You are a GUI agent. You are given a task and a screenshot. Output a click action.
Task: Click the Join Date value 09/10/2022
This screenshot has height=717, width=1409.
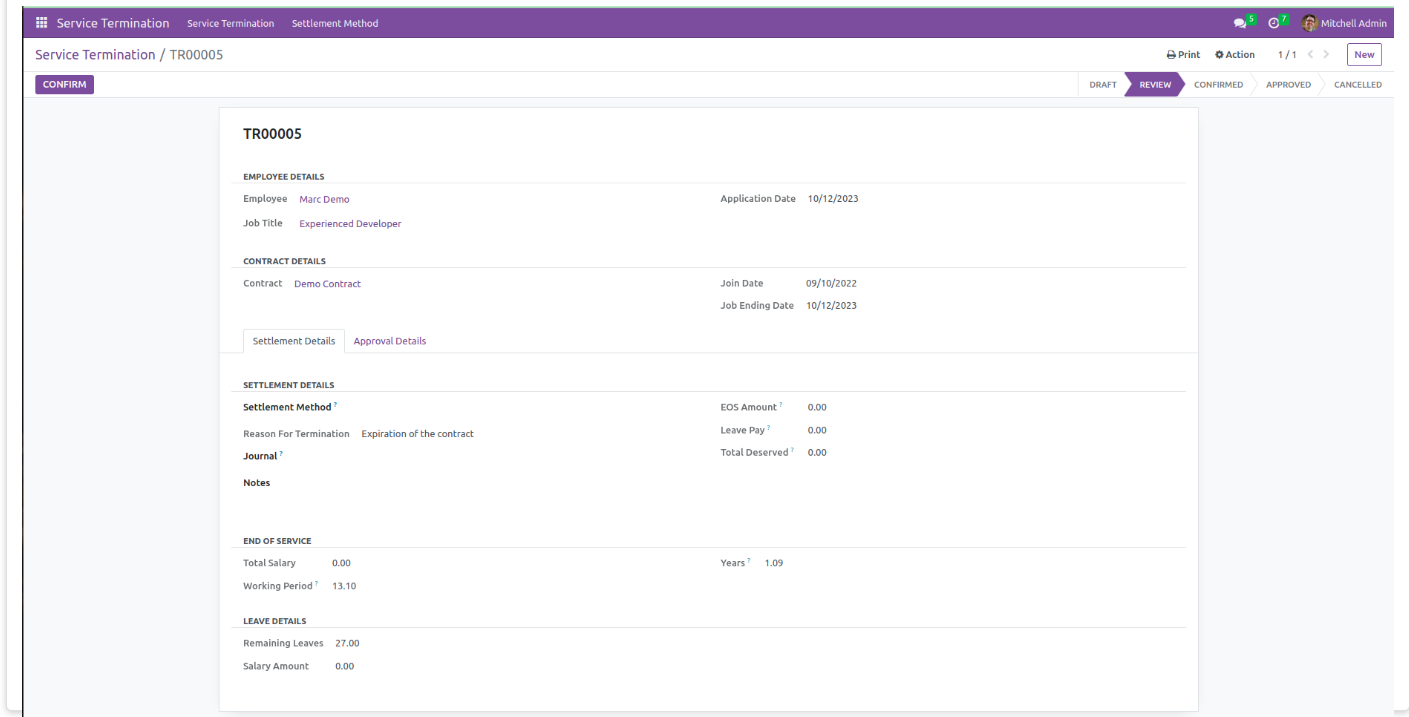pos(831,284)
